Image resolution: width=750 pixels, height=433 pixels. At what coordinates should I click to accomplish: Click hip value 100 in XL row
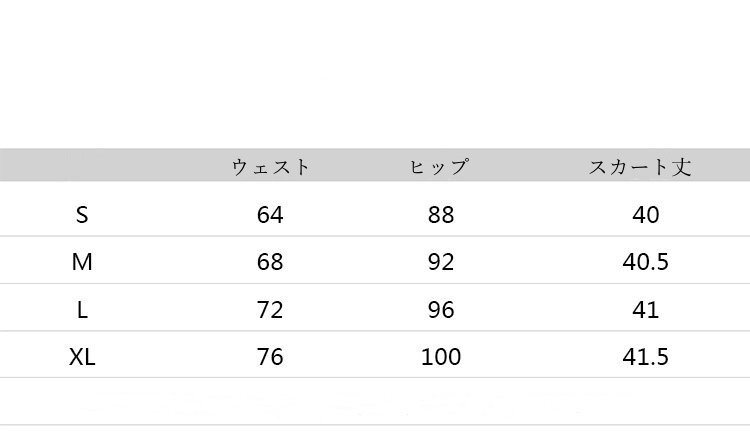[x=440, y=357]
